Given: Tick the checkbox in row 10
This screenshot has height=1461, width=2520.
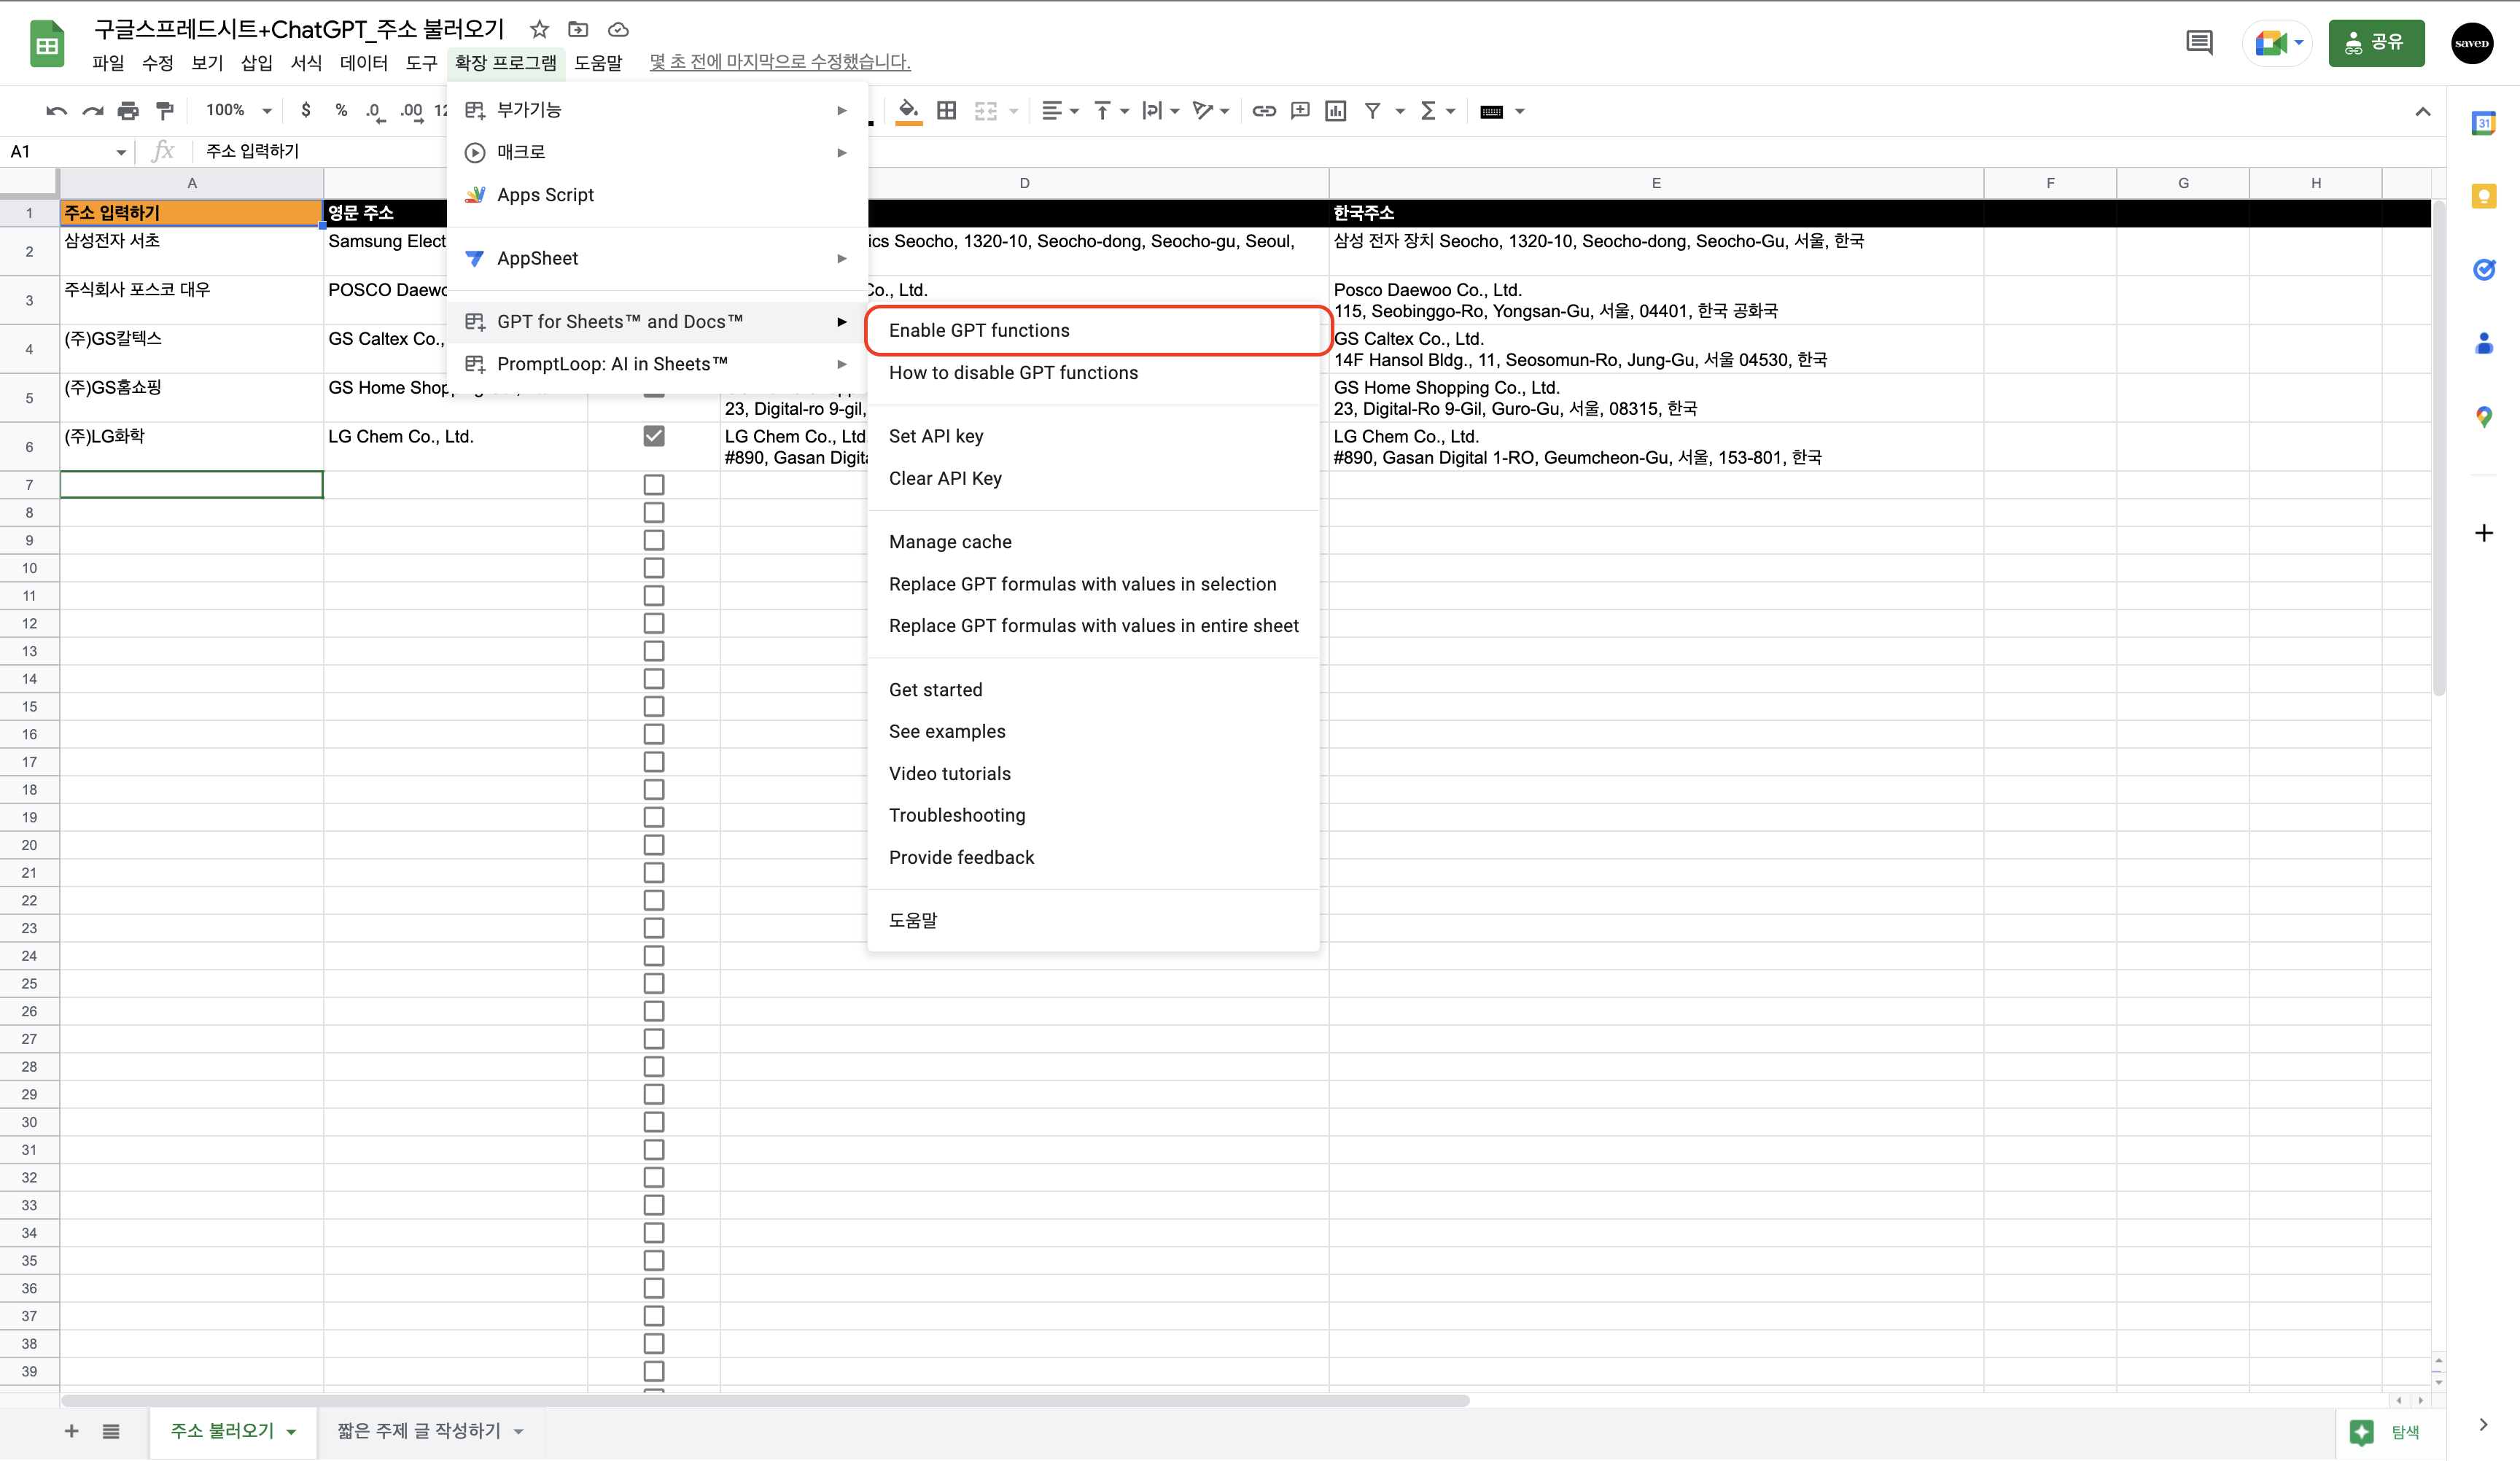Looking at the screenshot, I should (654, 568).
